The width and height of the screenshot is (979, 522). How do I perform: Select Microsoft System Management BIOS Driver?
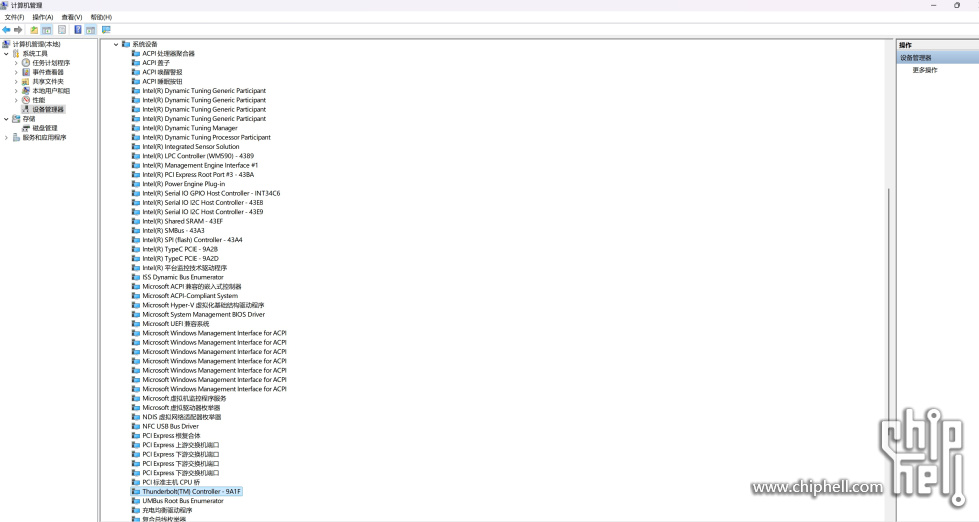204,315
